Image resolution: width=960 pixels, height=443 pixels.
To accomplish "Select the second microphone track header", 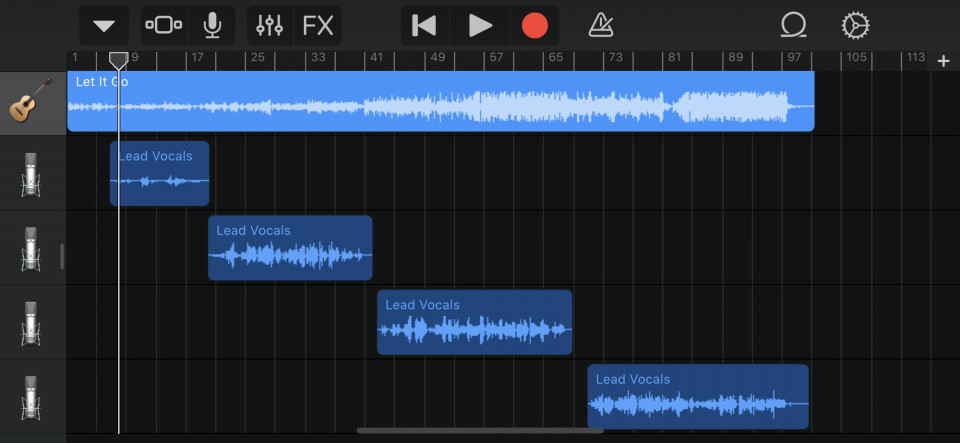I will click(32, 248).
